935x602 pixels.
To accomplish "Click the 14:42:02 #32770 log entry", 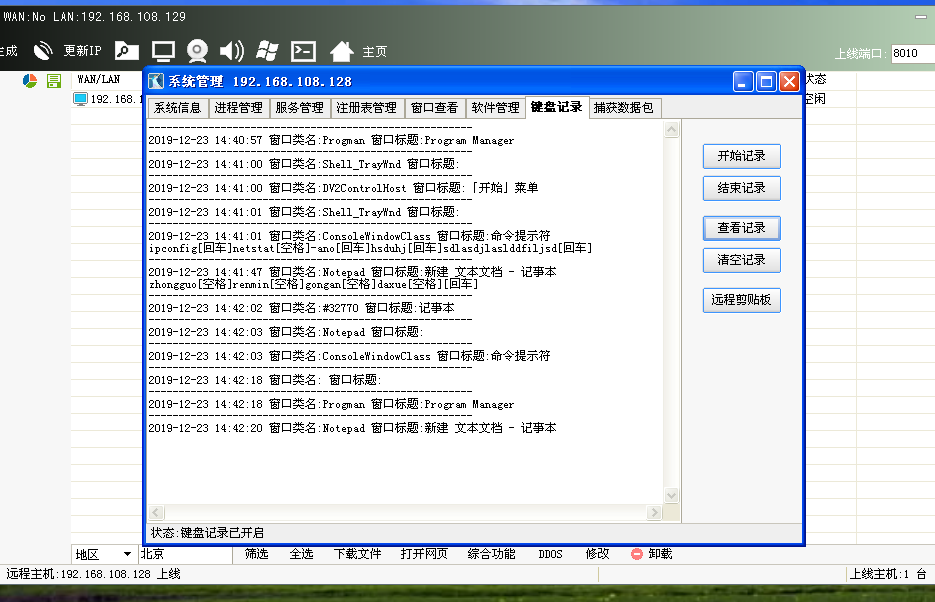I will [x=301, y=308].
